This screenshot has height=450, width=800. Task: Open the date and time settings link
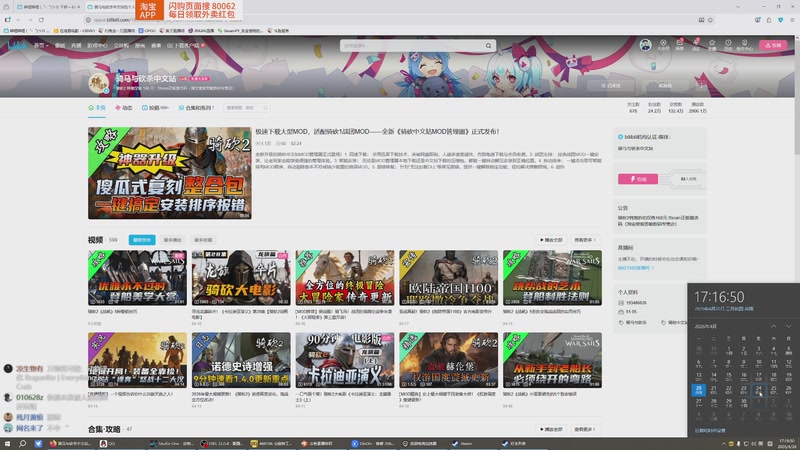click(x=710, y=431)
